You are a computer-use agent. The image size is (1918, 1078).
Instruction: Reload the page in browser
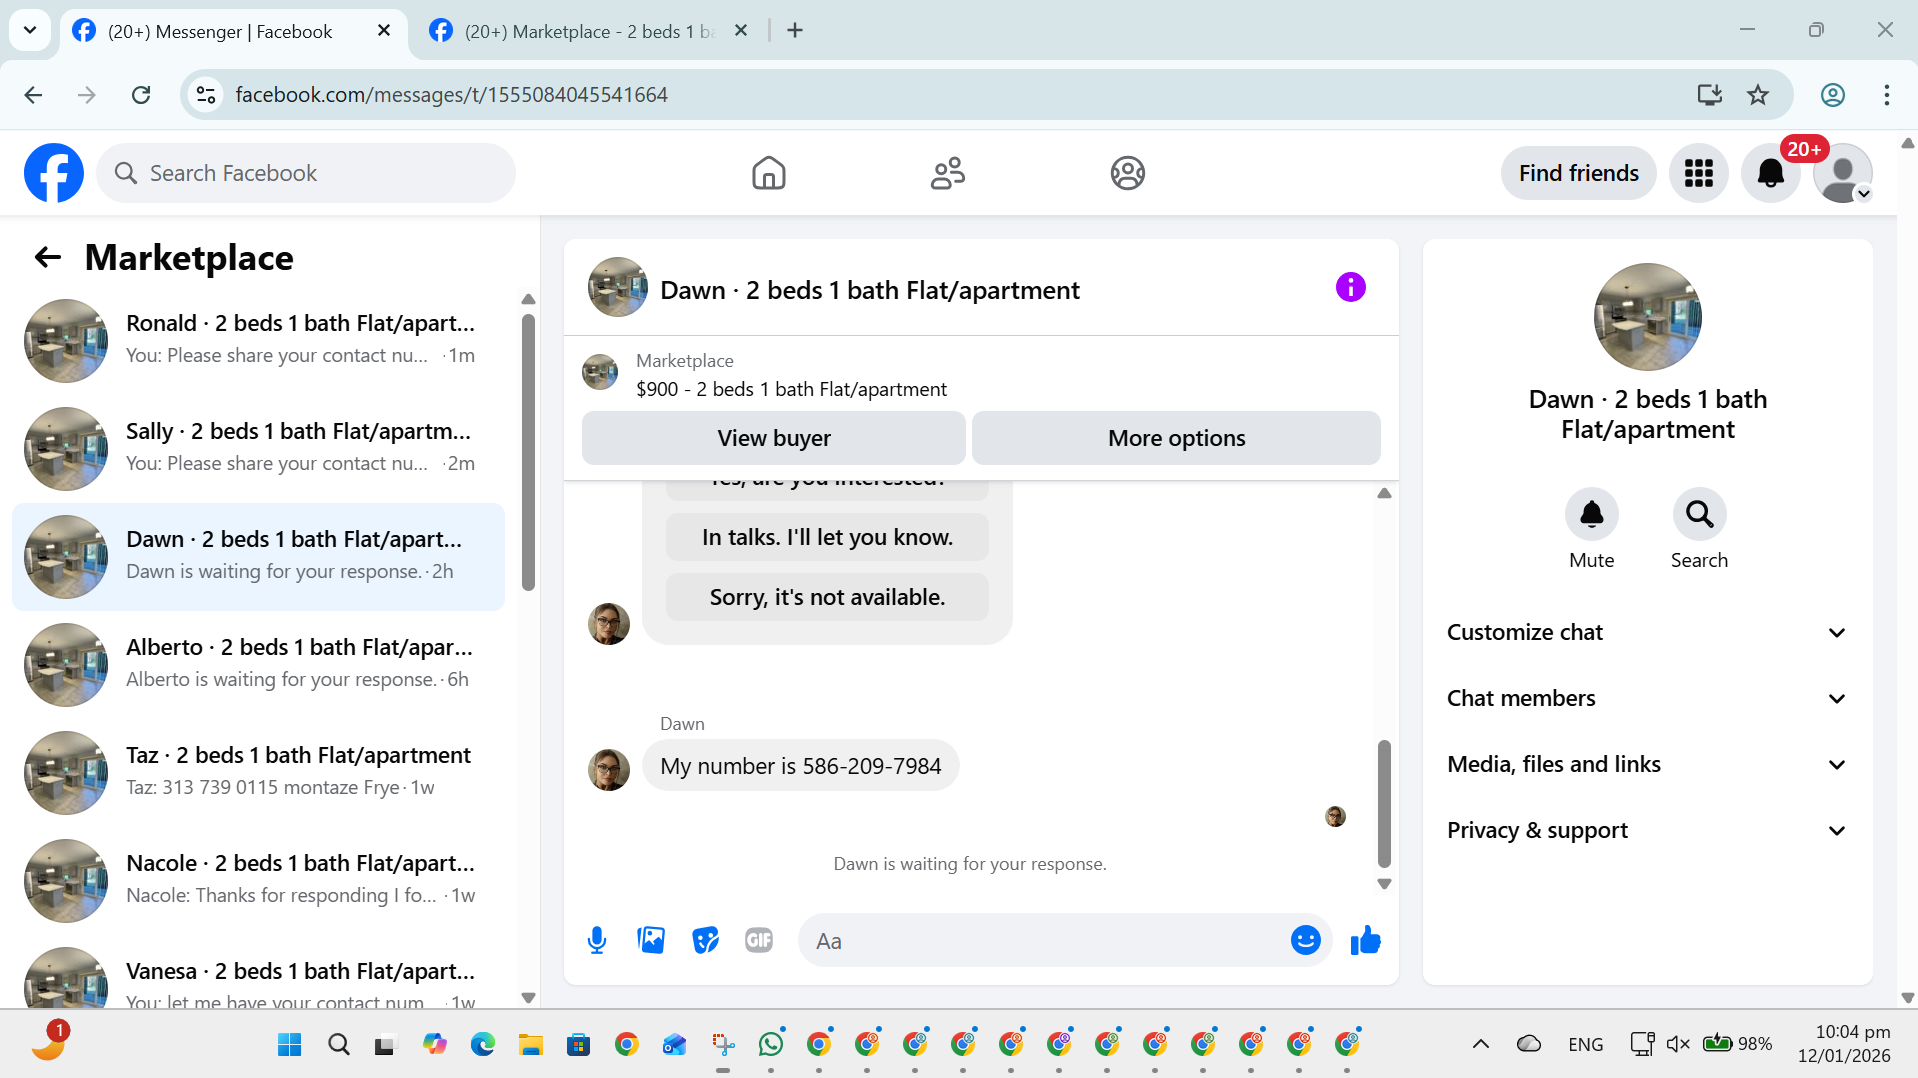coord(141,95)
